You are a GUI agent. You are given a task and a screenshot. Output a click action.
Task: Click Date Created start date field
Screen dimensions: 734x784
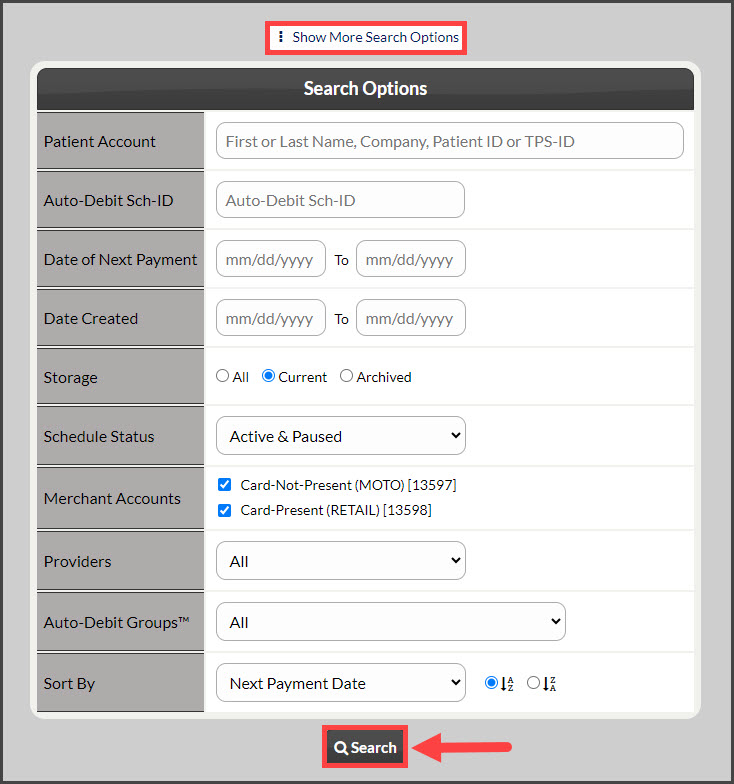click(x=270, y=318)
